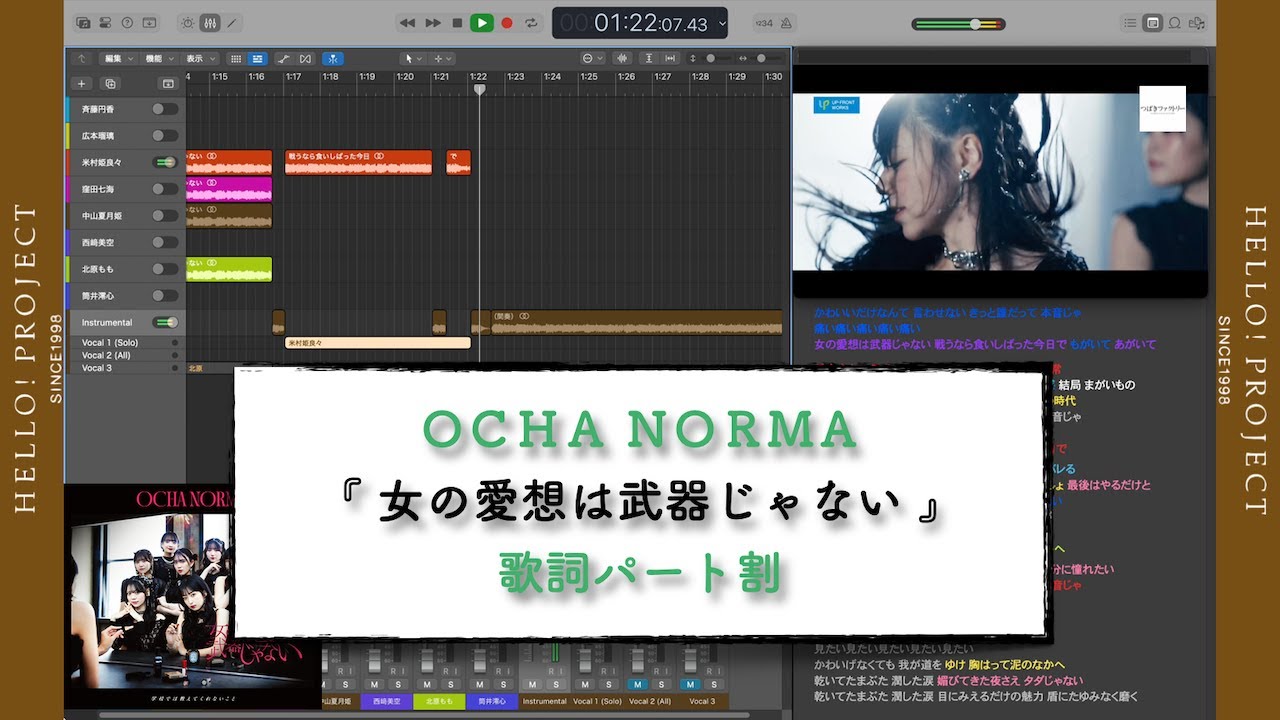The width and height of the screenshot is (1280, 720).
Task: Toggle Cycle mode
Action: pos(531,22)
